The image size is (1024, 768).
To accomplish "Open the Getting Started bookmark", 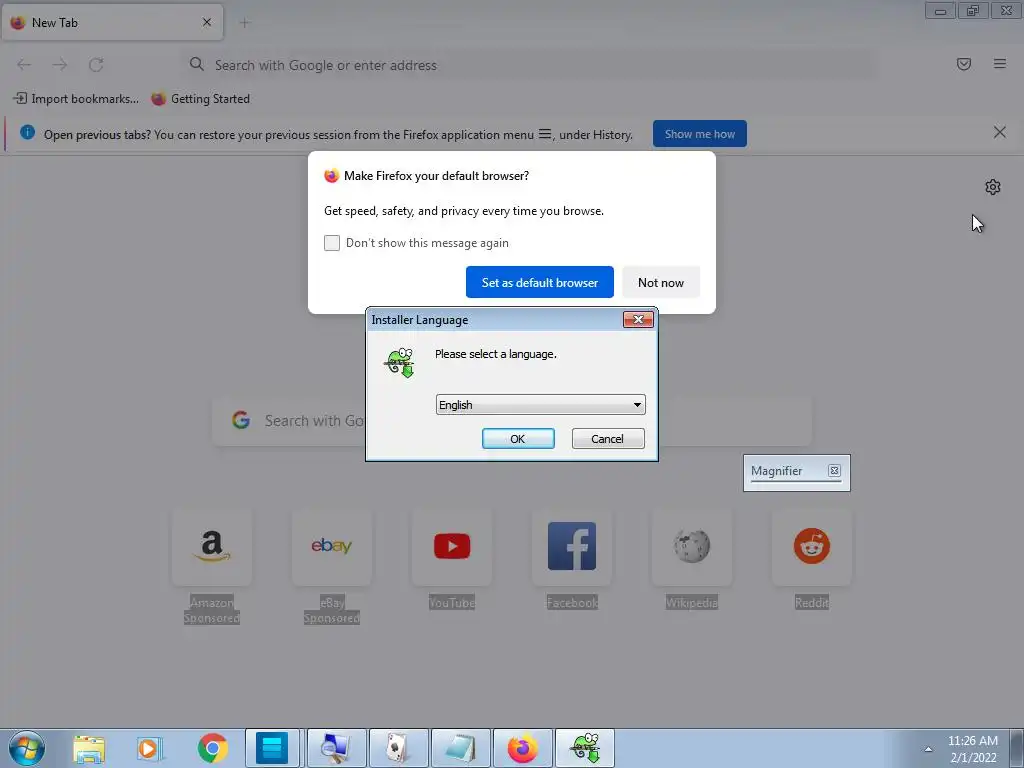I will [x=200, y=99].
